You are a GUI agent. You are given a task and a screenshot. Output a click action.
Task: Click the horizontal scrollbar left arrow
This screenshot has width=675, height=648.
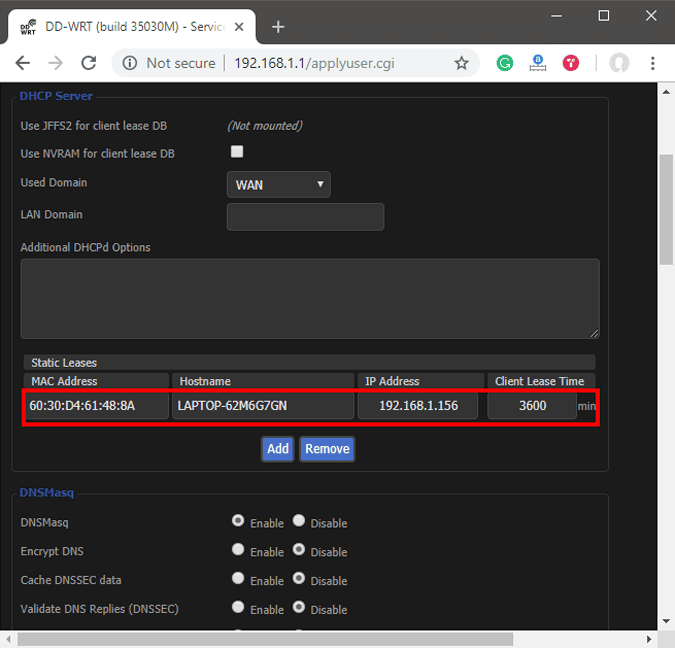coord(8,639)
